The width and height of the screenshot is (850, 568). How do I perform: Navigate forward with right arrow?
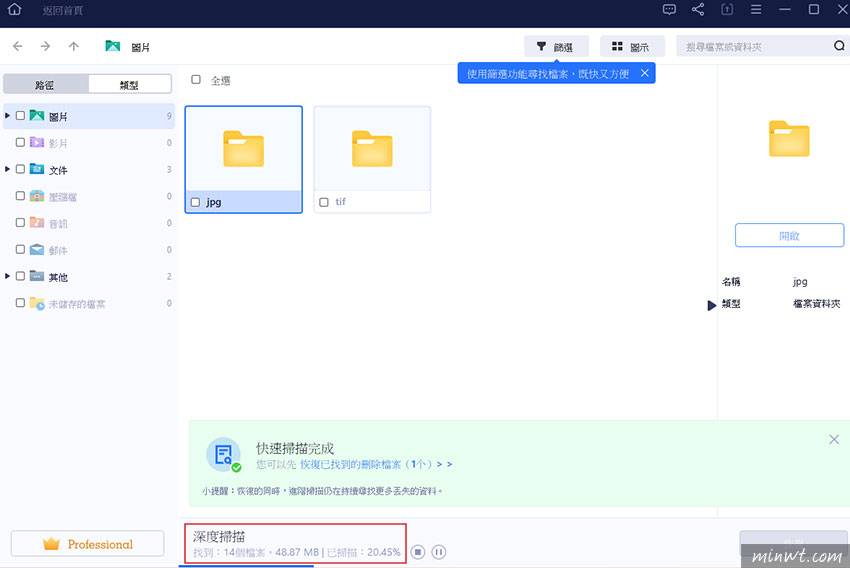point(46,47)
